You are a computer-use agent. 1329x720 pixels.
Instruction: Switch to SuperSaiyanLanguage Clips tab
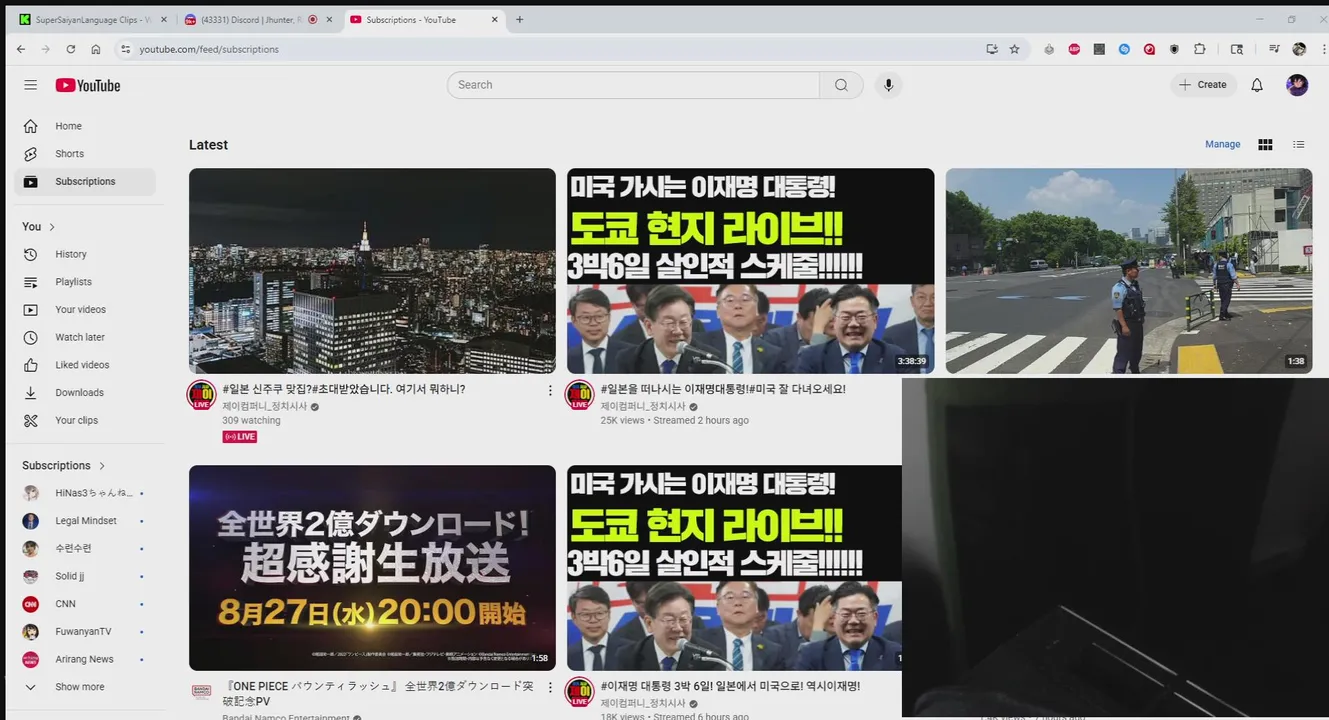tap(92, 19)
